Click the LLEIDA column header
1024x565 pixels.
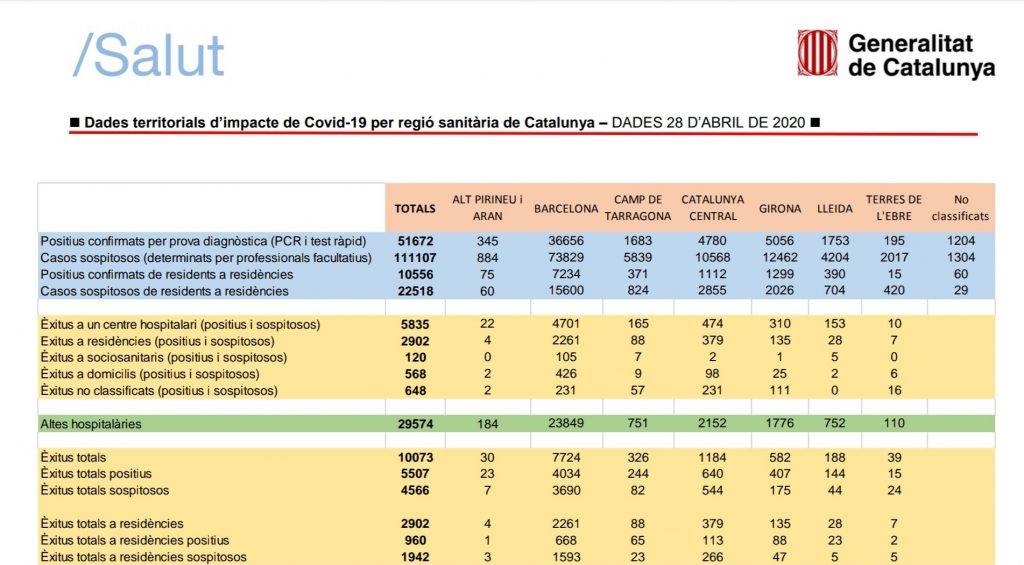[x=835, y=208]
